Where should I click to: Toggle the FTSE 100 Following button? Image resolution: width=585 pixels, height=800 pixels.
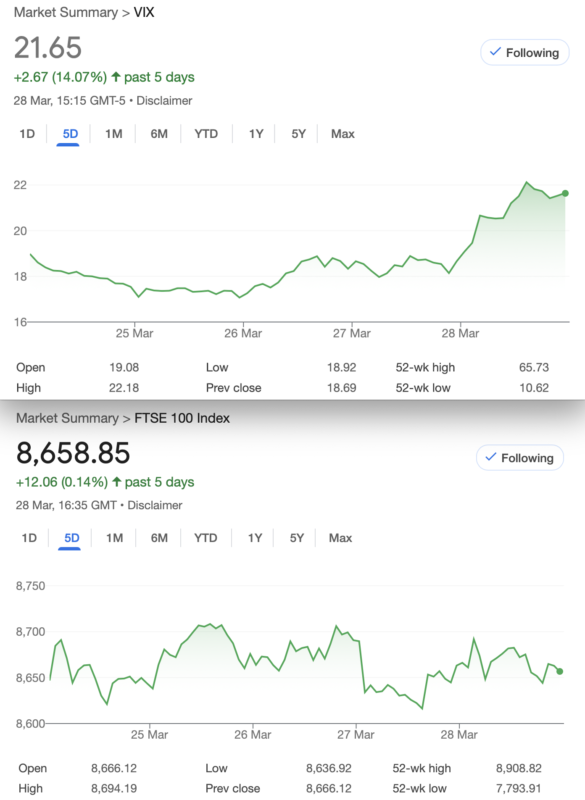(x=520, y=458)
